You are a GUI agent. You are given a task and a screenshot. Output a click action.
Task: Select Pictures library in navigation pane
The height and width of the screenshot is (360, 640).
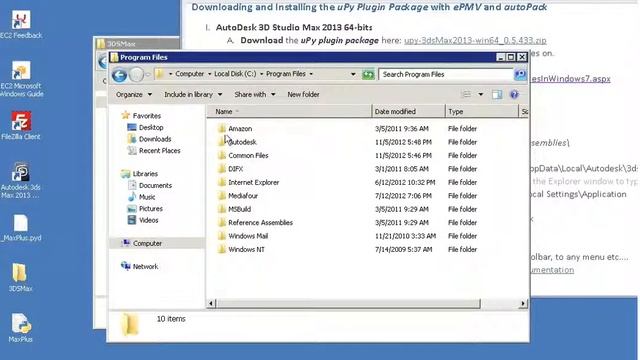145,209
